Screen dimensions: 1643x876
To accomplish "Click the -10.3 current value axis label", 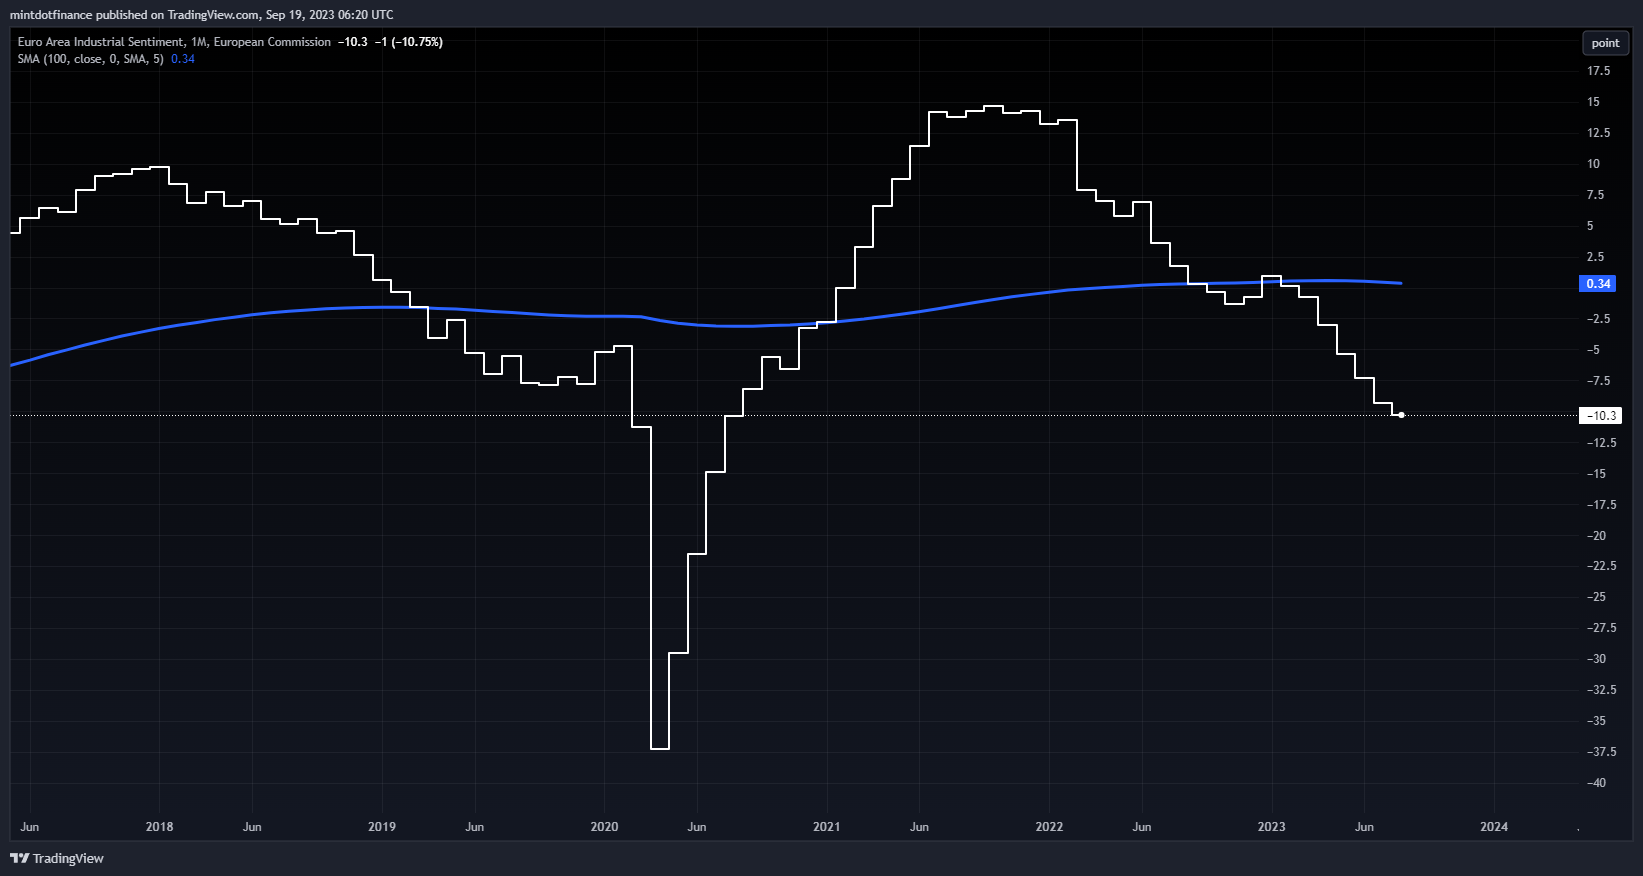I will (1600, 415).
